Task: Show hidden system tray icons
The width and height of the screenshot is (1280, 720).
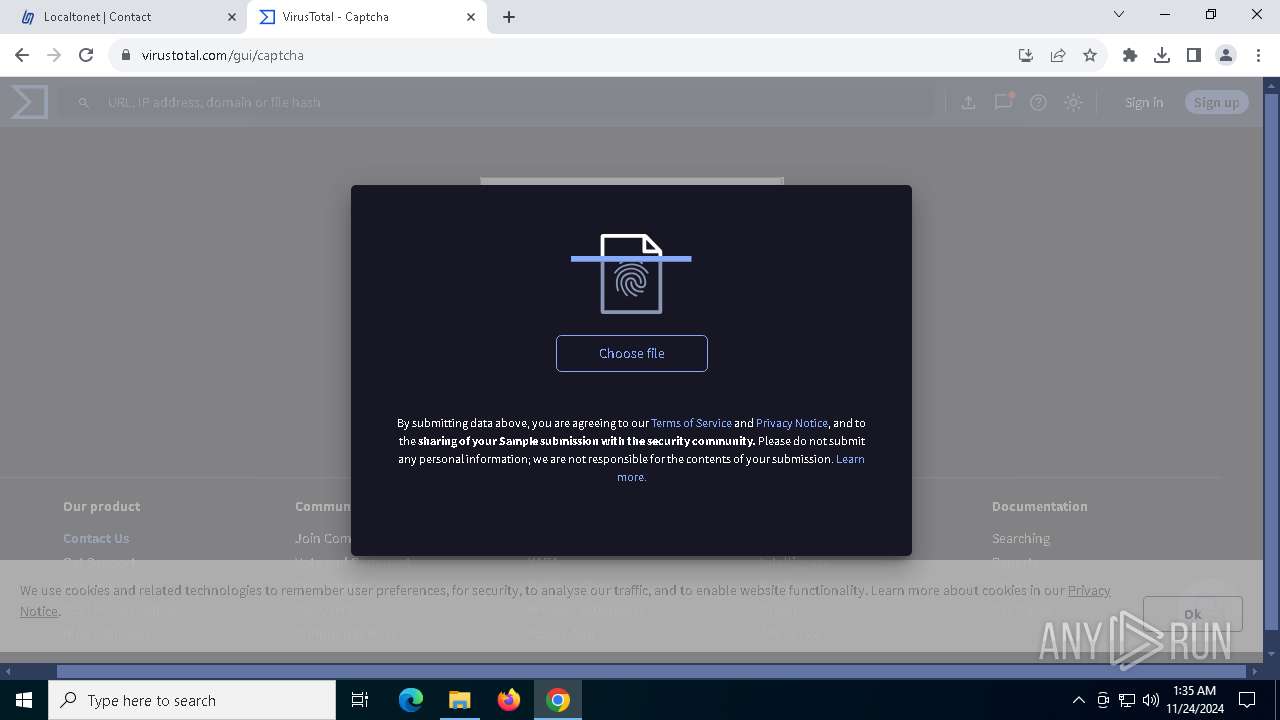Action: [x=1079, y=700]
